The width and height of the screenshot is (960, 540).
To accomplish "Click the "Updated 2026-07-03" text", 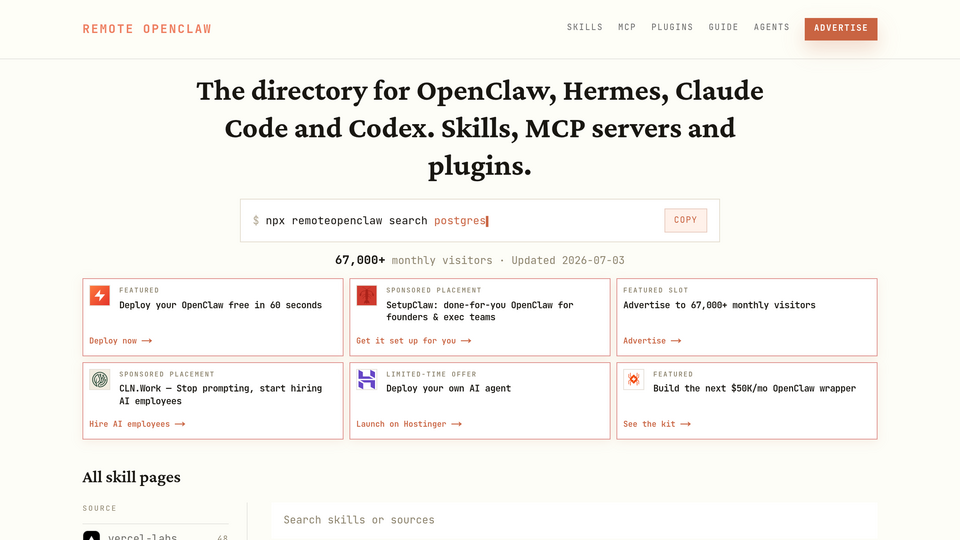I will (568, 260).
